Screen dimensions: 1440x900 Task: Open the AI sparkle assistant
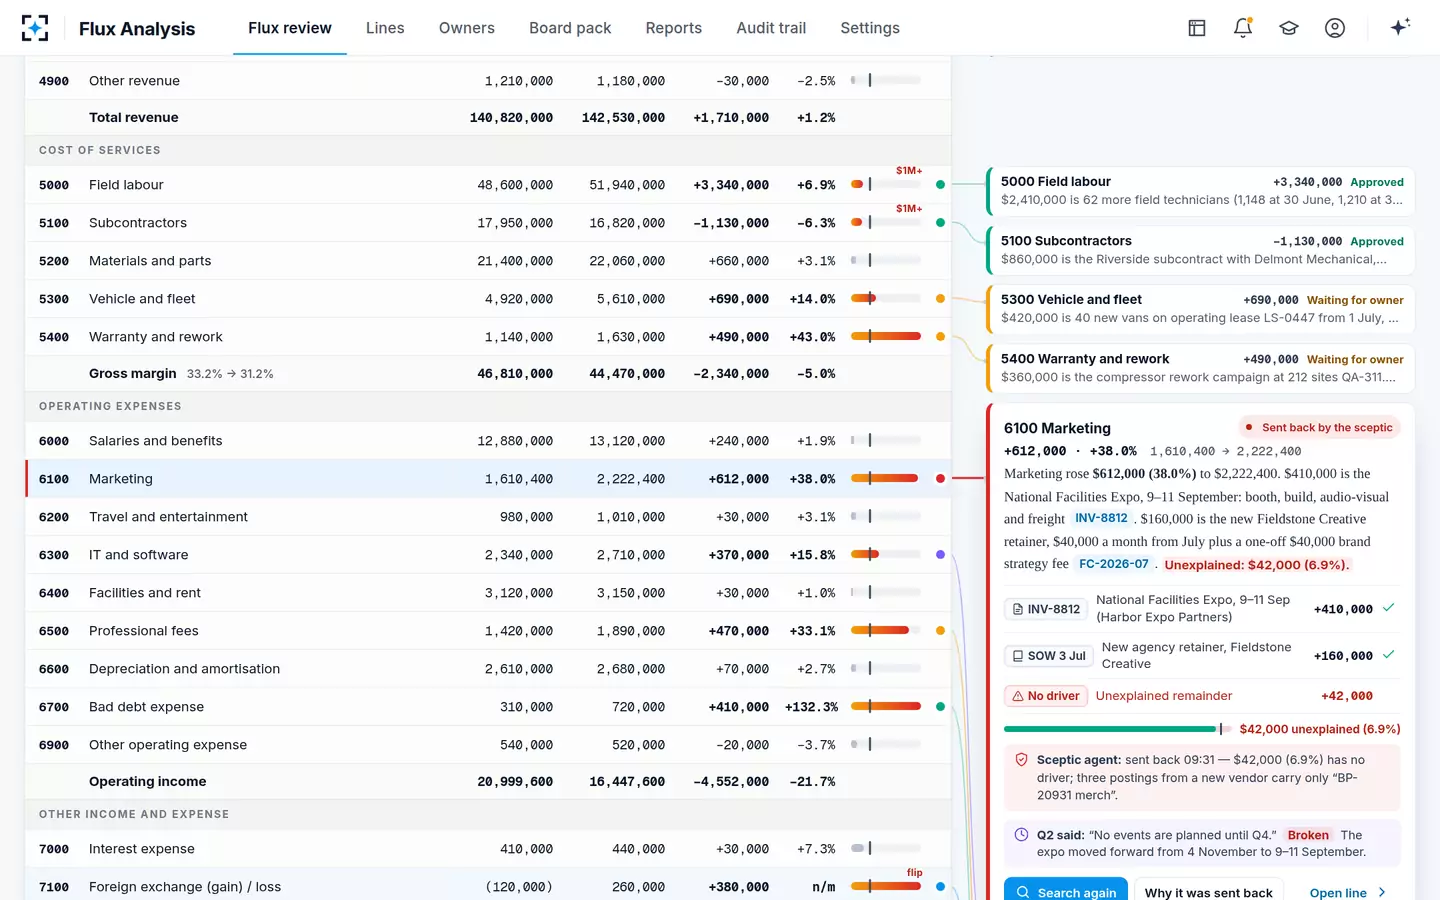coord(1400,27)
